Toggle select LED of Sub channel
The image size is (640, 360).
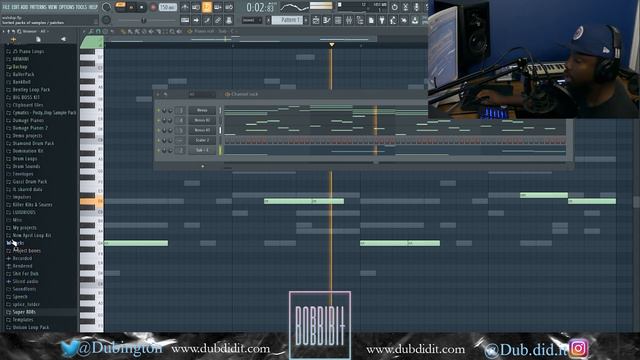[x=220, y=151]
